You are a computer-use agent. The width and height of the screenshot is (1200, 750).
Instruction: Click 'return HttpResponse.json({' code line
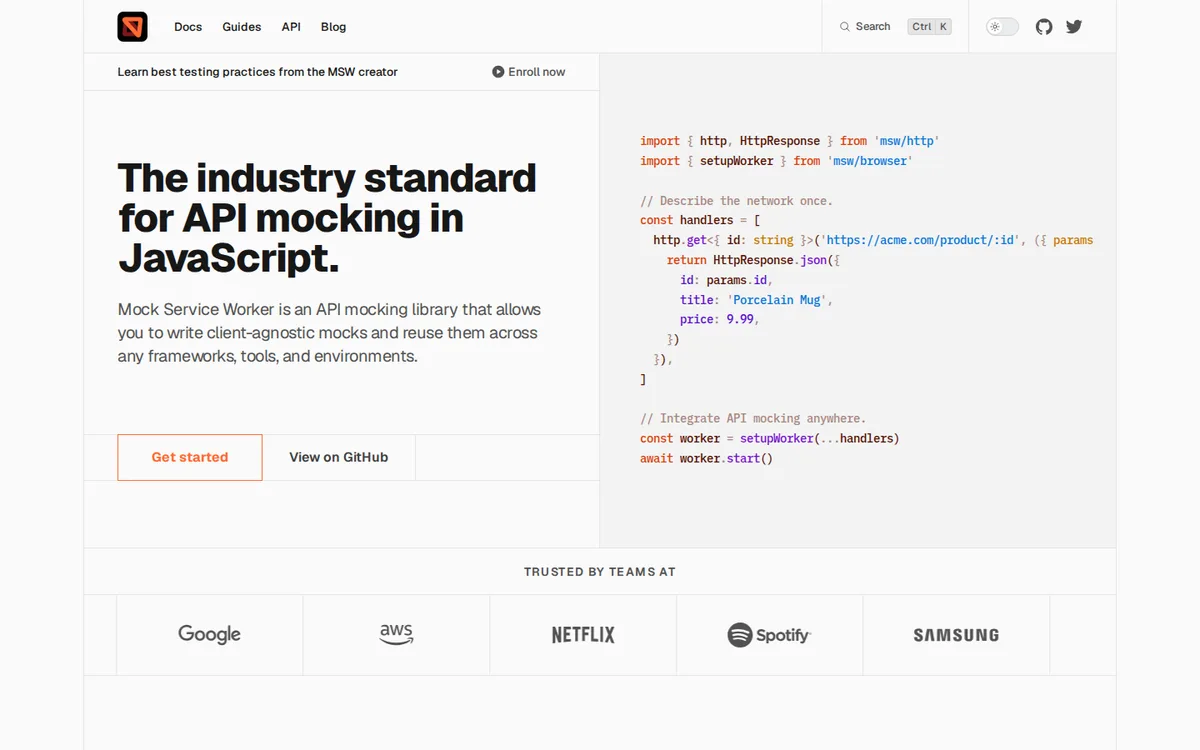pos(754,260)
